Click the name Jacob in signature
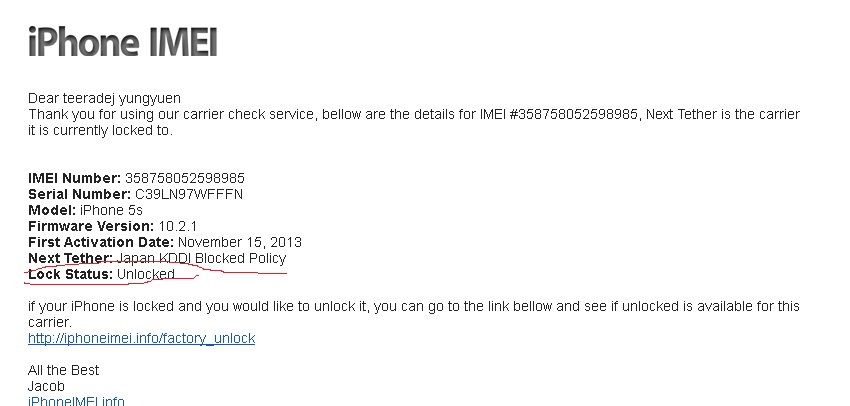Viewport: 850px width, 406px height. [46, 386]
